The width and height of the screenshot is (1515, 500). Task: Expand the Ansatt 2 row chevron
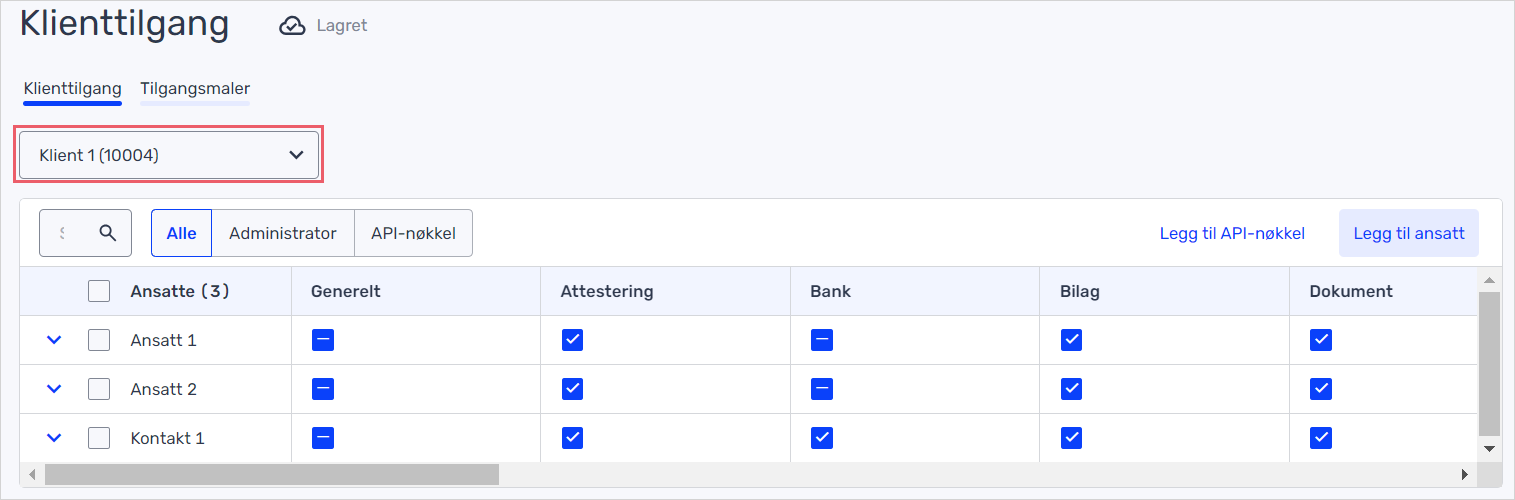point(55,389)
